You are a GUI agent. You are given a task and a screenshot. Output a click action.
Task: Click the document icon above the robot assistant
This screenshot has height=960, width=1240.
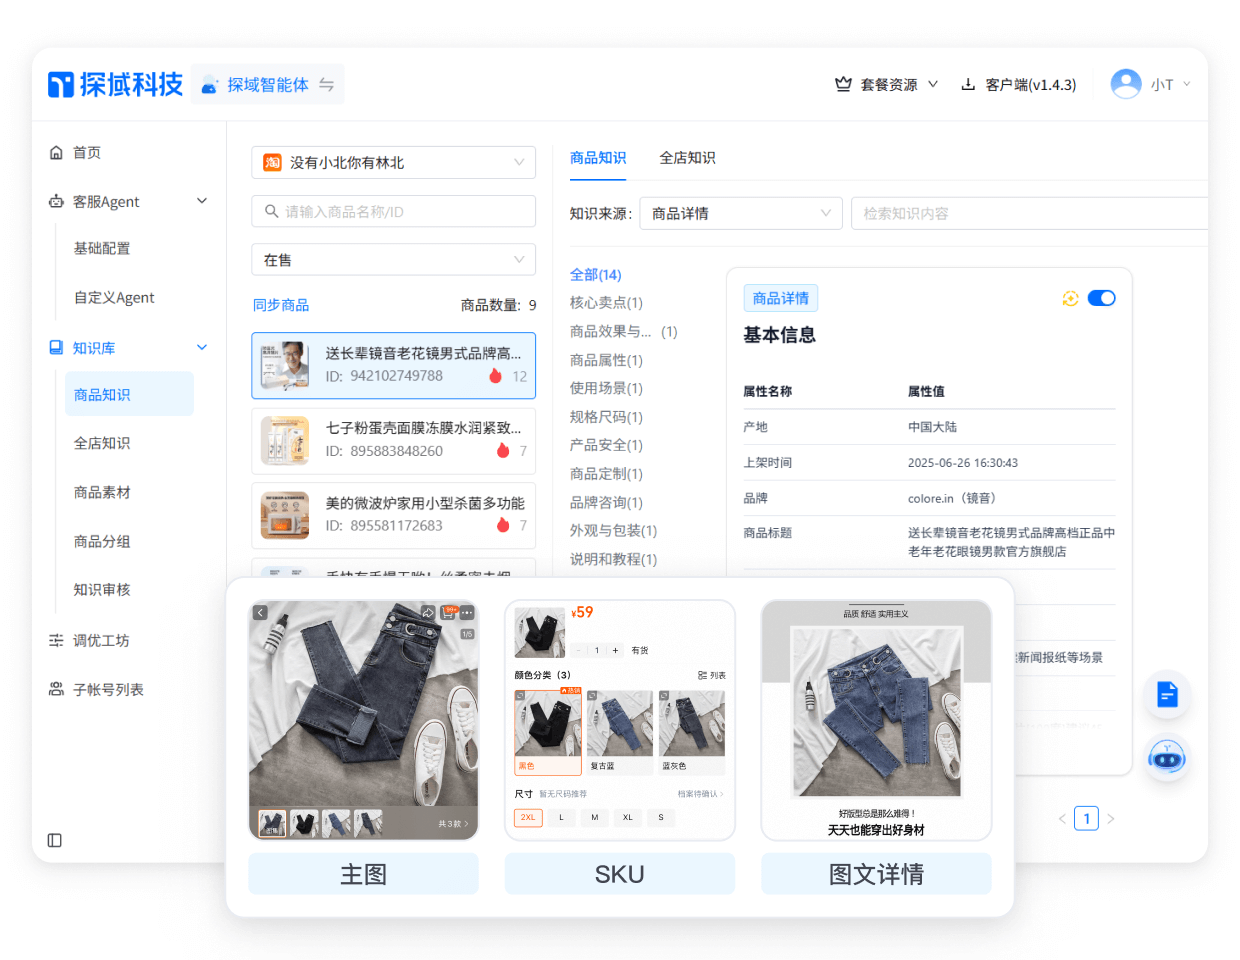tap(1167, 695)
